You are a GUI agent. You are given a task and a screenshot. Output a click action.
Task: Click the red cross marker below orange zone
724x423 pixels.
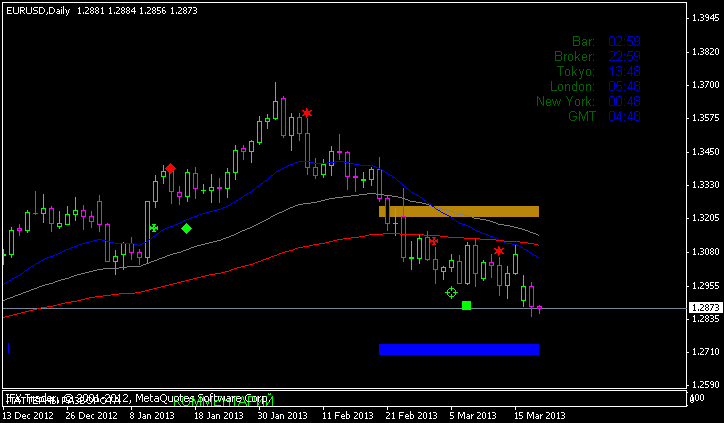pyautogui.click(x=433, y=240)
